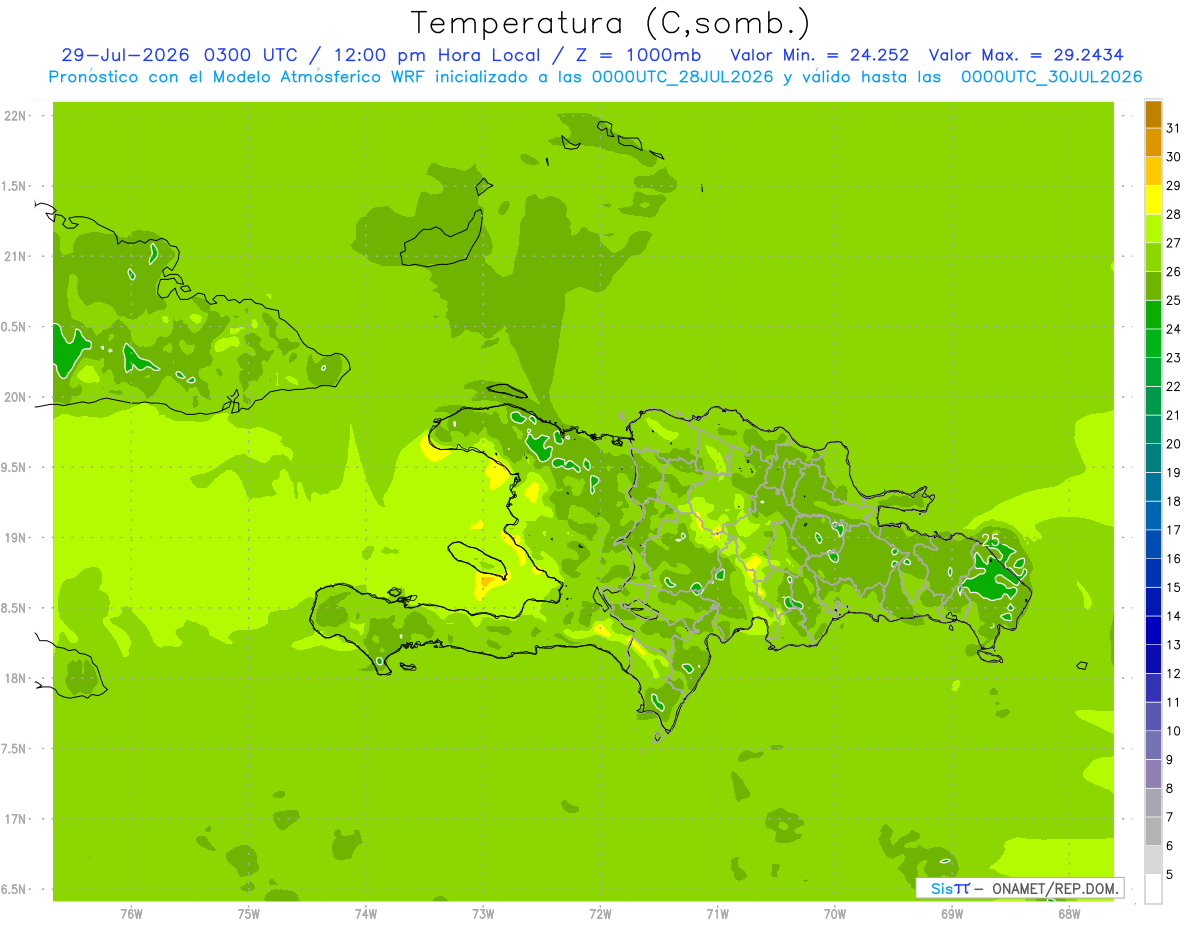
Task: Pick the dark green legend swatch between 24 and 25
Action: click(x=1153, y=314)
